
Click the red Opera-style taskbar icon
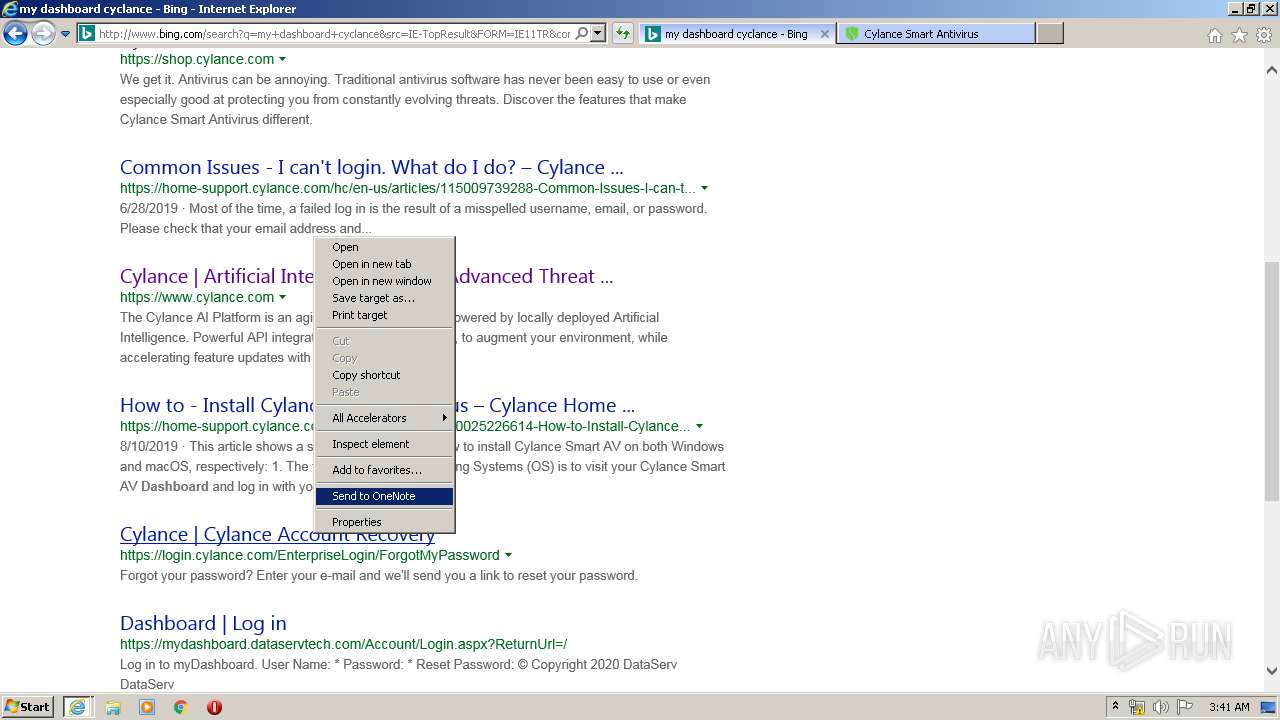pyautogui.click(x=214, y=707)
